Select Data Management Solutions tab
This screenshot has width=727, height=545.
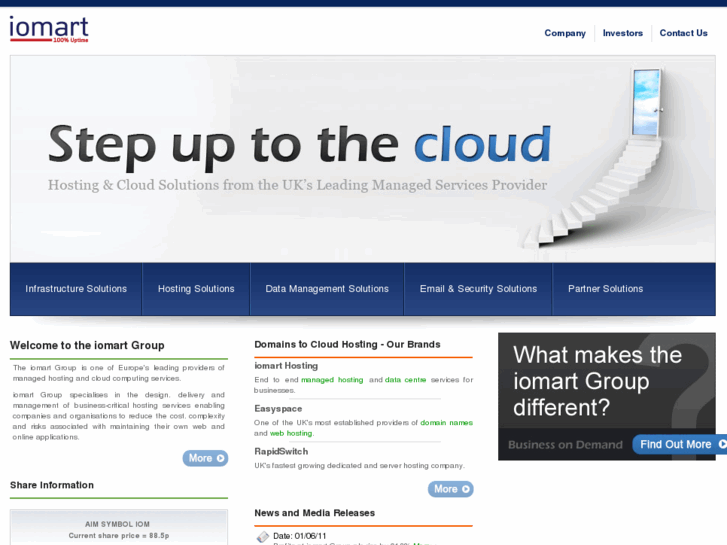coord(327,289)
